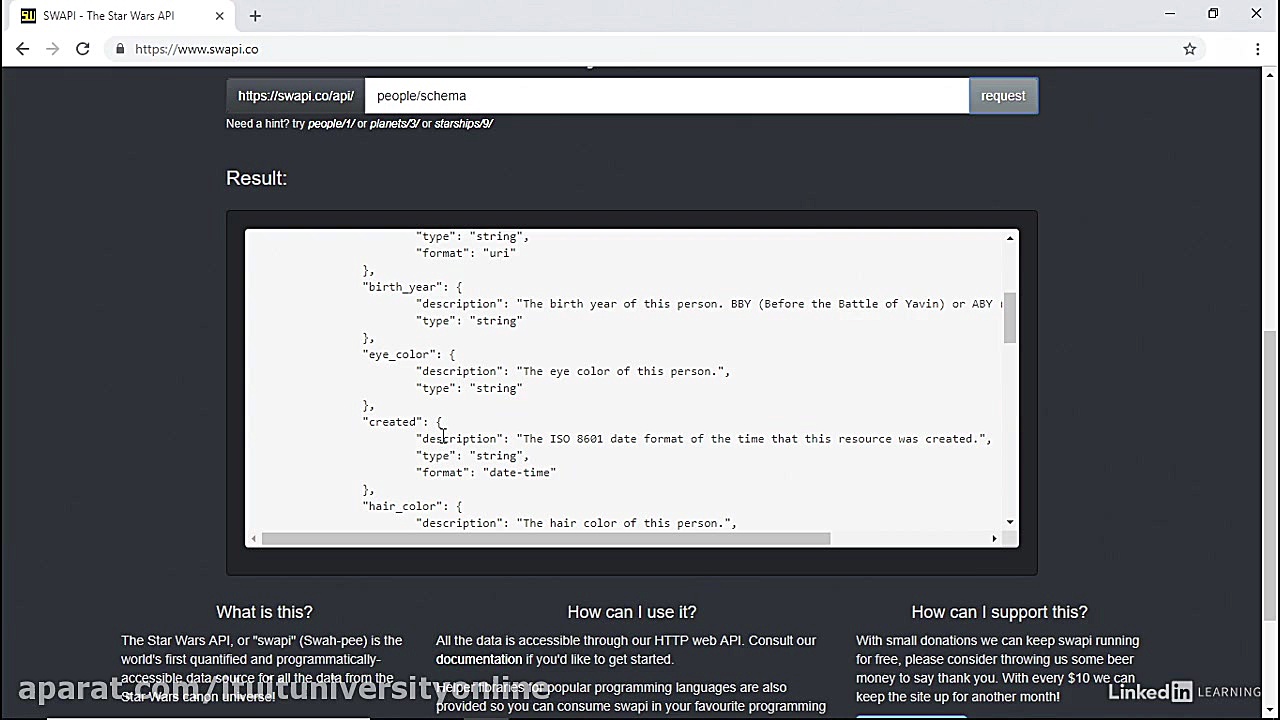Image resolution: width=1280 pixels, height=720 pixels.
Task: Try the people/1/ hint link
Action: point(331,124)
